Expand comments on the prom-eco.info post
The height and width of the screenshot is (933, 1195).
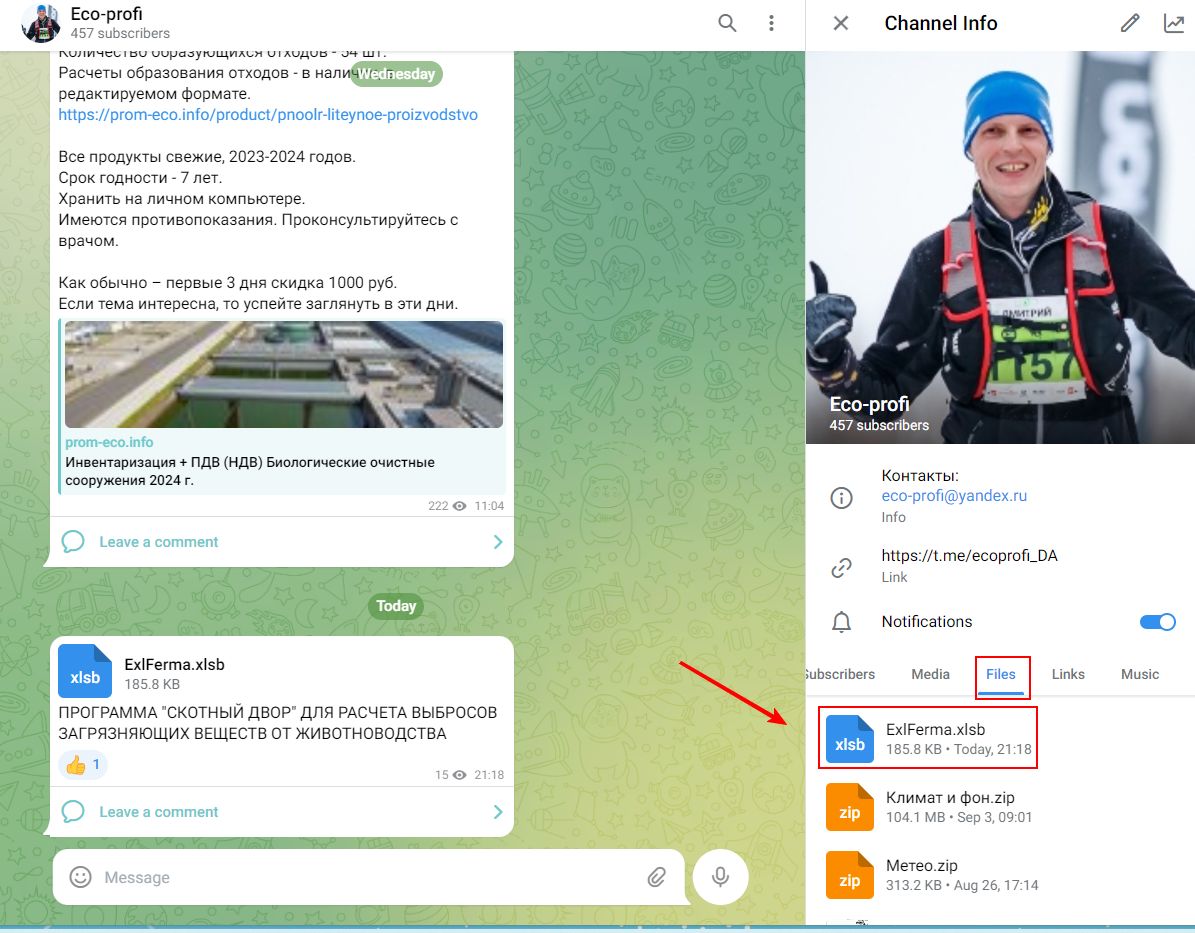[x=280, y=542]
